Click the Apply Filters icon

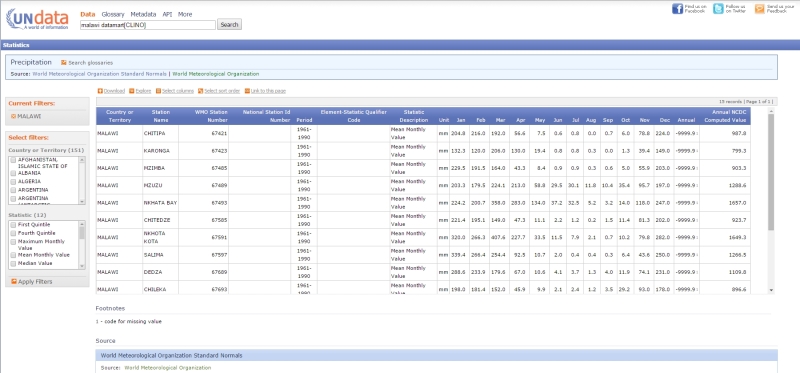(x=14, y=282)
